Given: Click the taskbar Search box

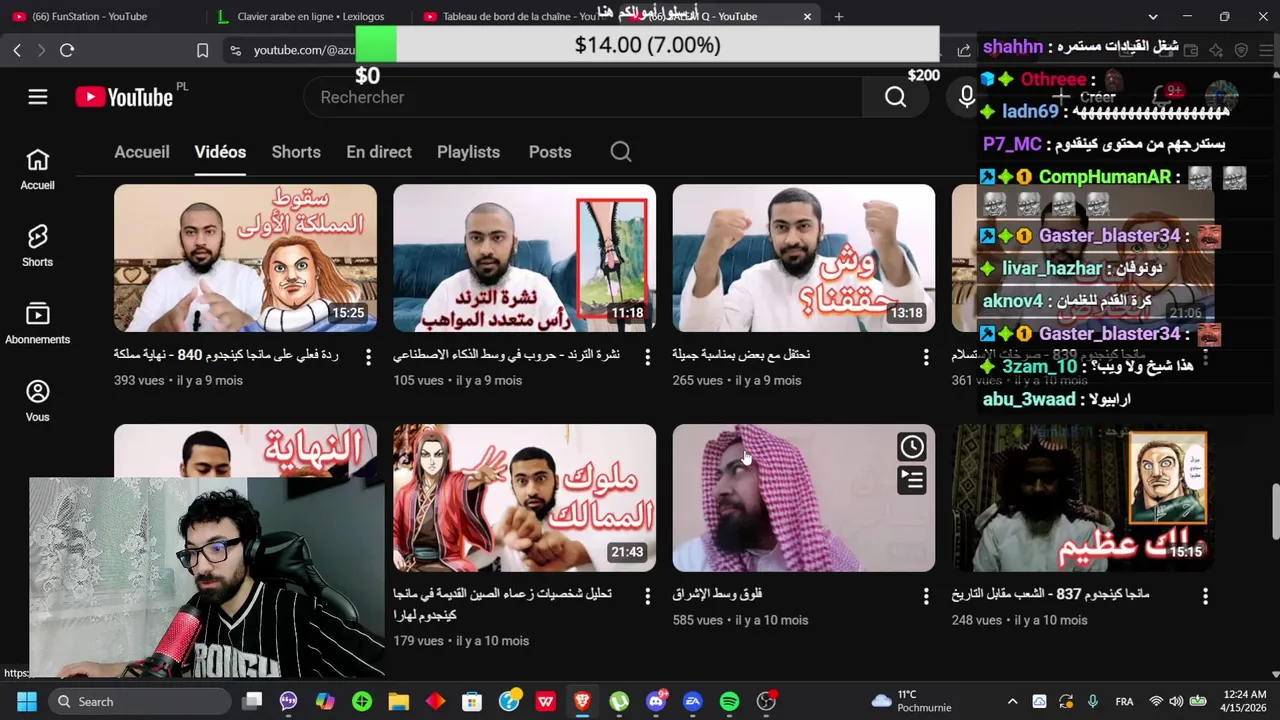Looking at the screenshot, I should [139, 702].
